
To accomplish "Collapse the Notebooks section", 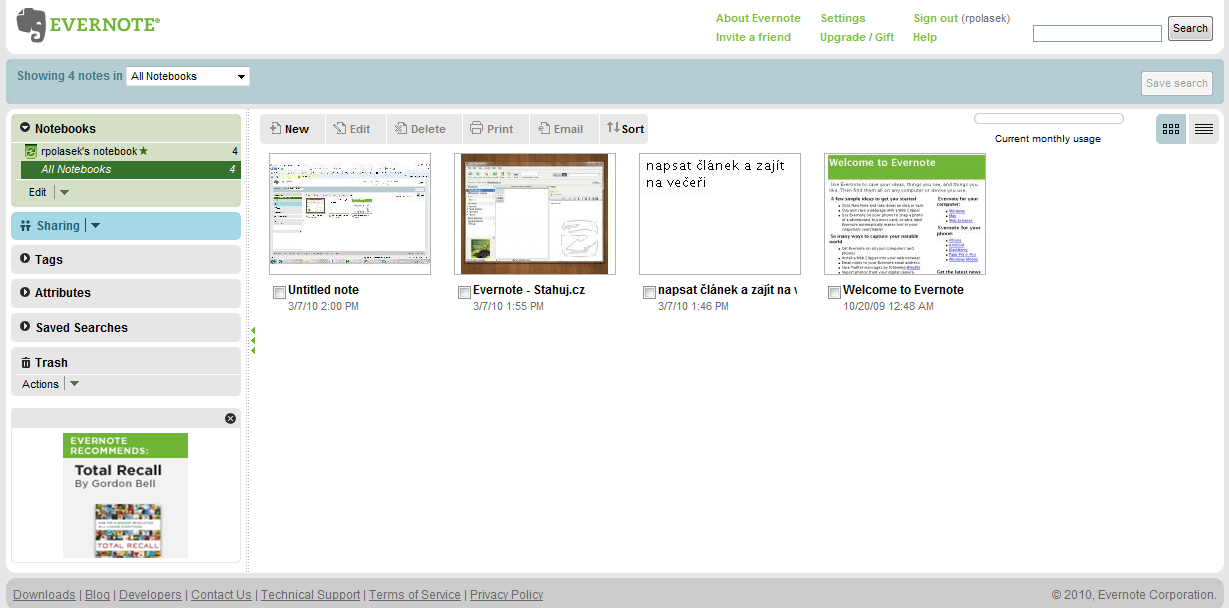I will tap(25, 128).
